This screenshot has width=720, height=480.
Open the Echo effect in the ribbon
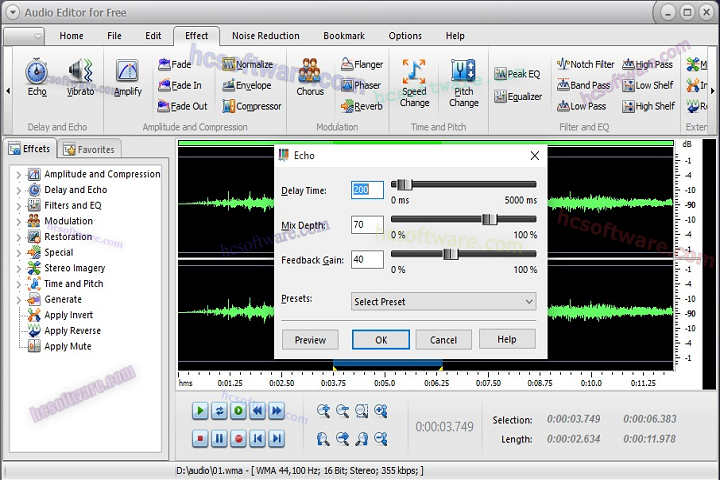click(37, 77)
